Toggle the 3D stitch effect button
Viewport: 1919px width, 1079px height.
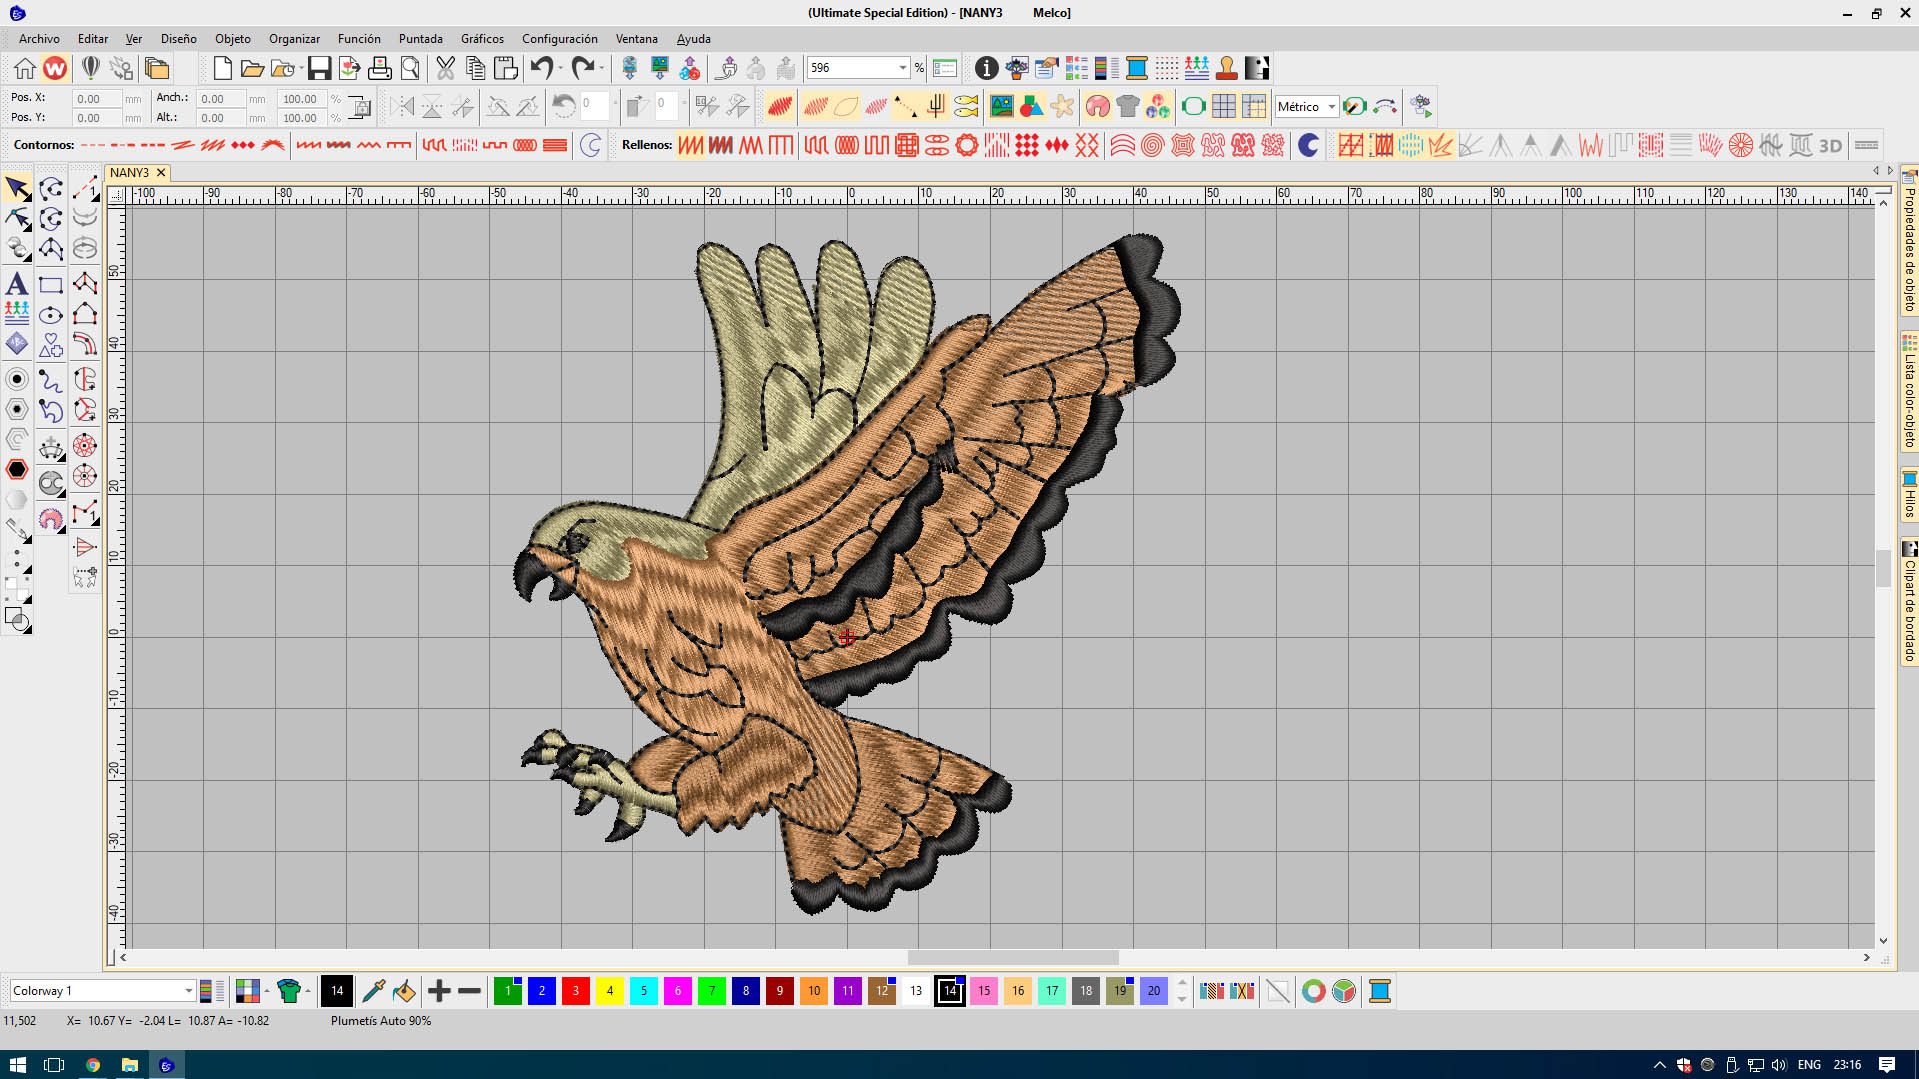(1830, 146)
